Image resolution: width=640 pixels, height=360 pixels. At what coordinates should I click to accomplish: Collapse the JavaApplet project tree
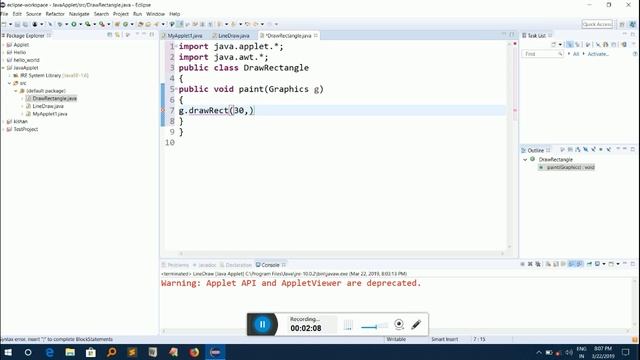point(4,68)
